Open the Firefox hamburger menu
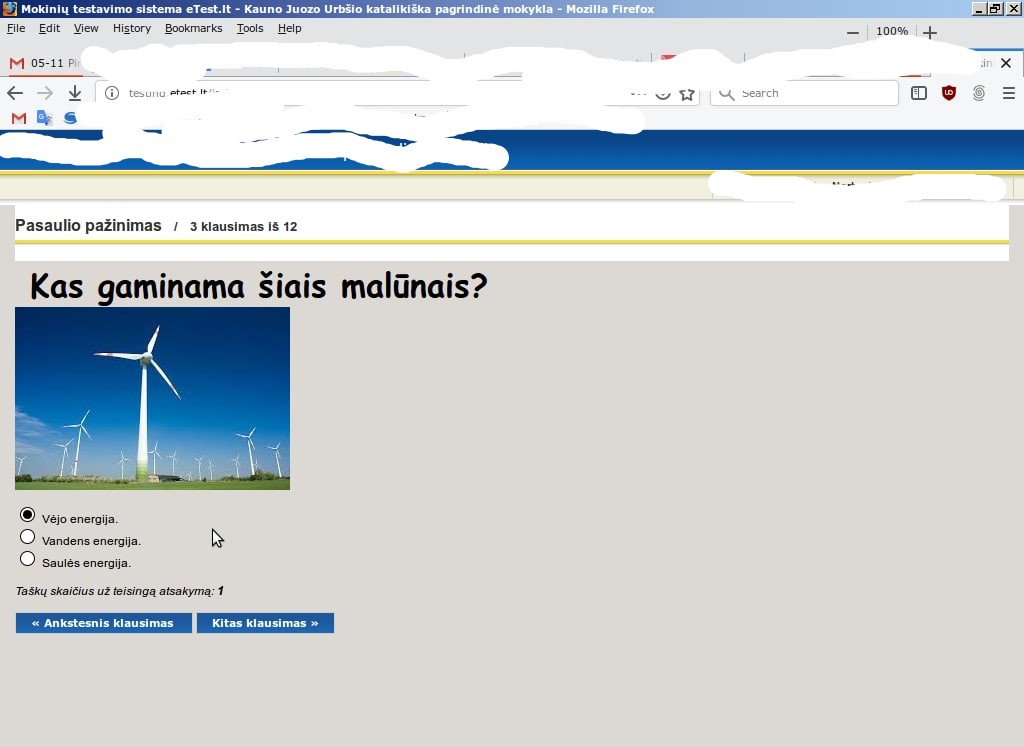The height and width of the screenshot is (747, 1024). [1008, 93]
